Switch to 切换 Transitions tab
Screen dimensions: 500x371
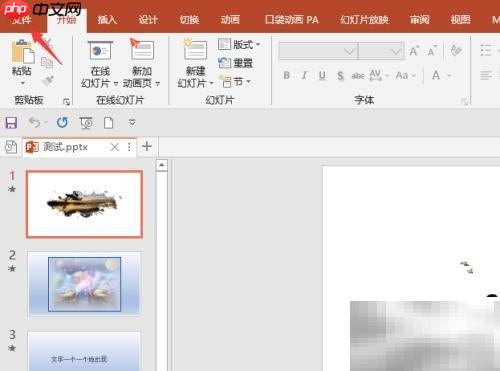tap(189, 20)
